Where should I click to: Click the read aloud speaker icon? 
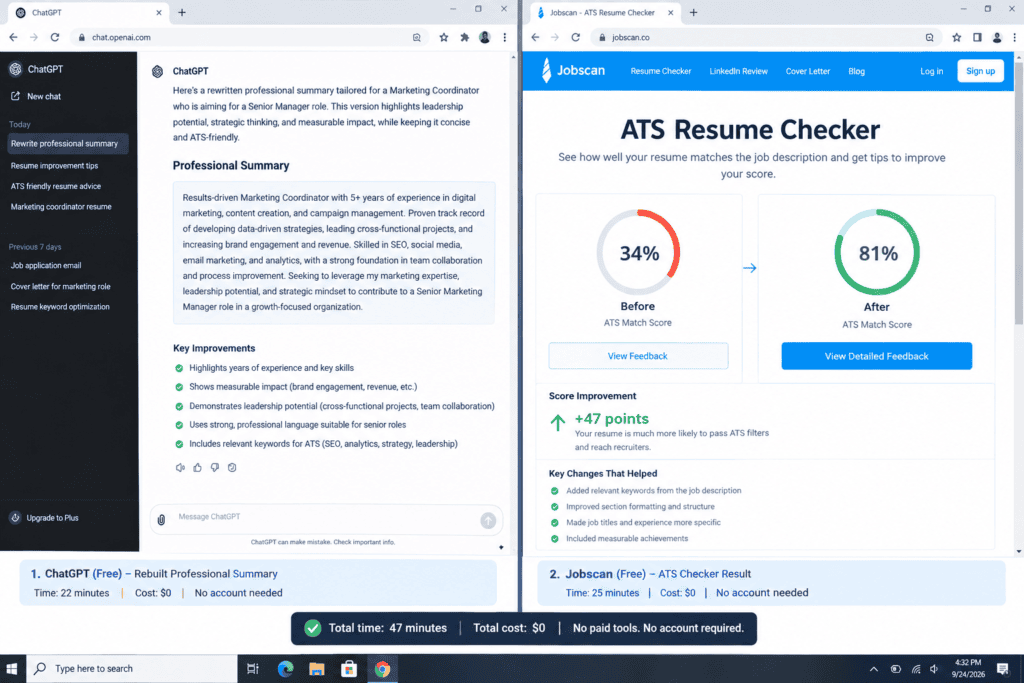[180, 468]
